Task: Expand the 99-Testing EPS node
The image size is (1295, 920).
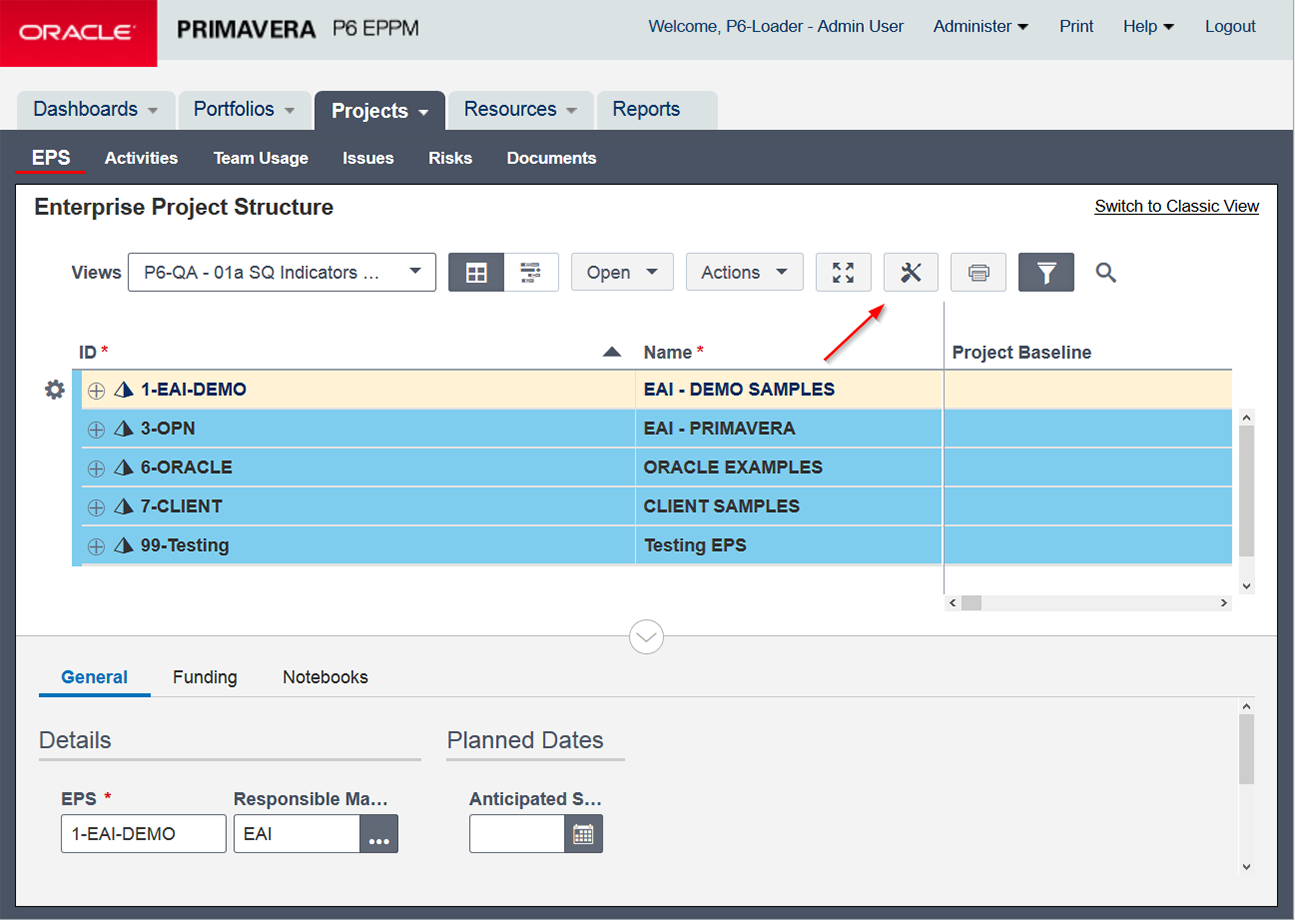Action: pos(96,547)
